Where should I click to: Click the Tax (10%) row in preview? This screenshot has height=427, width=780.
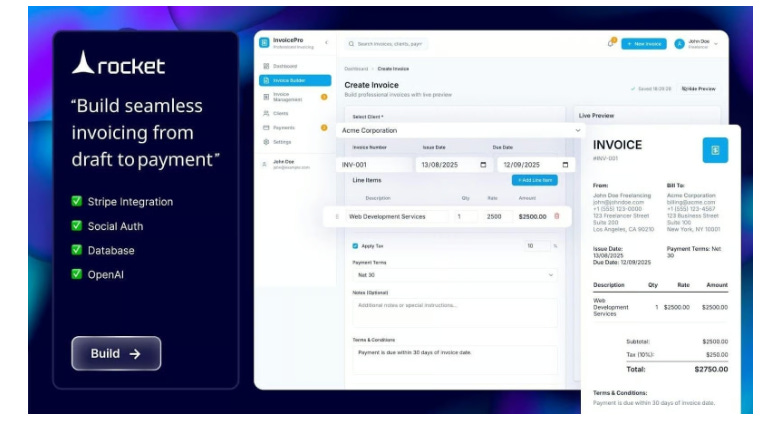point(677,355)
